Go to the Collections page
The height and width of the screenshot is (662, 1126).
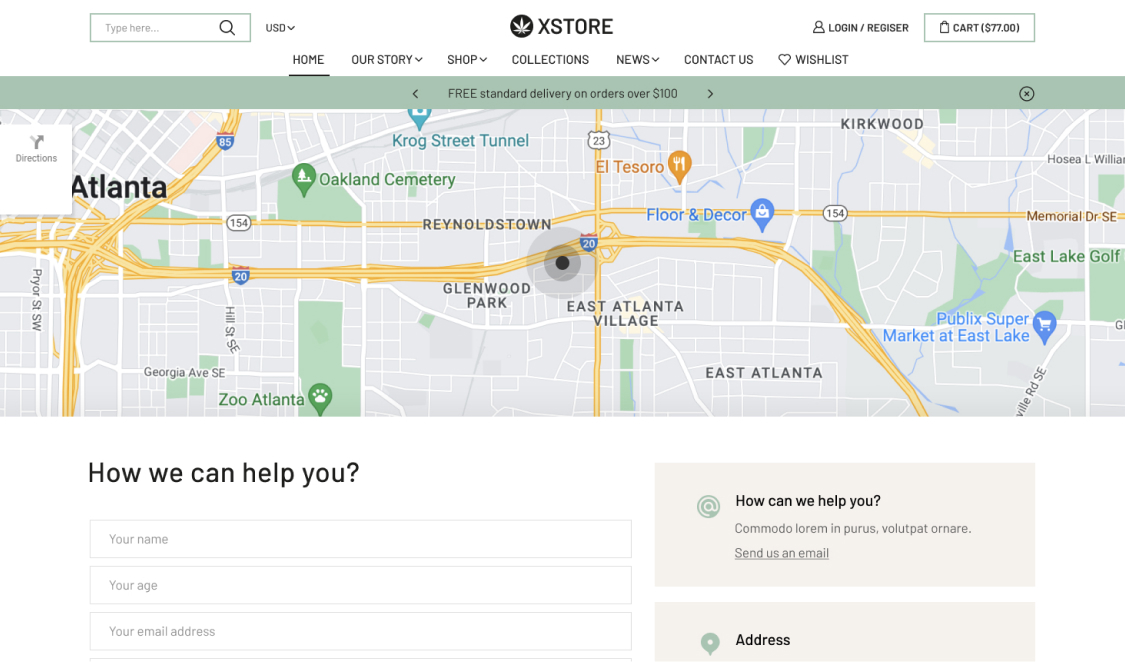(550, 60)
